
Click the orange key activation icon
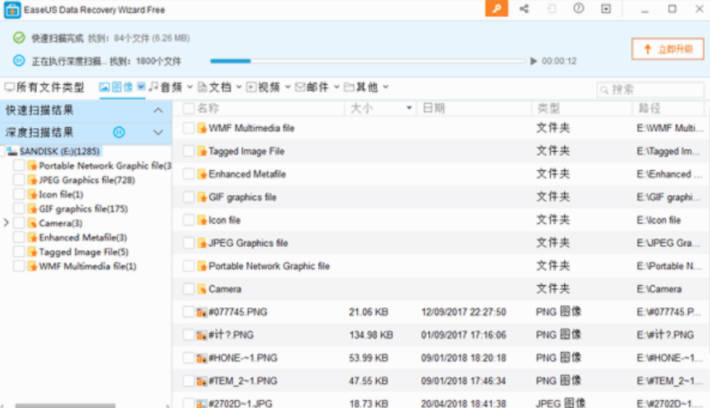[x=496, y=9]
